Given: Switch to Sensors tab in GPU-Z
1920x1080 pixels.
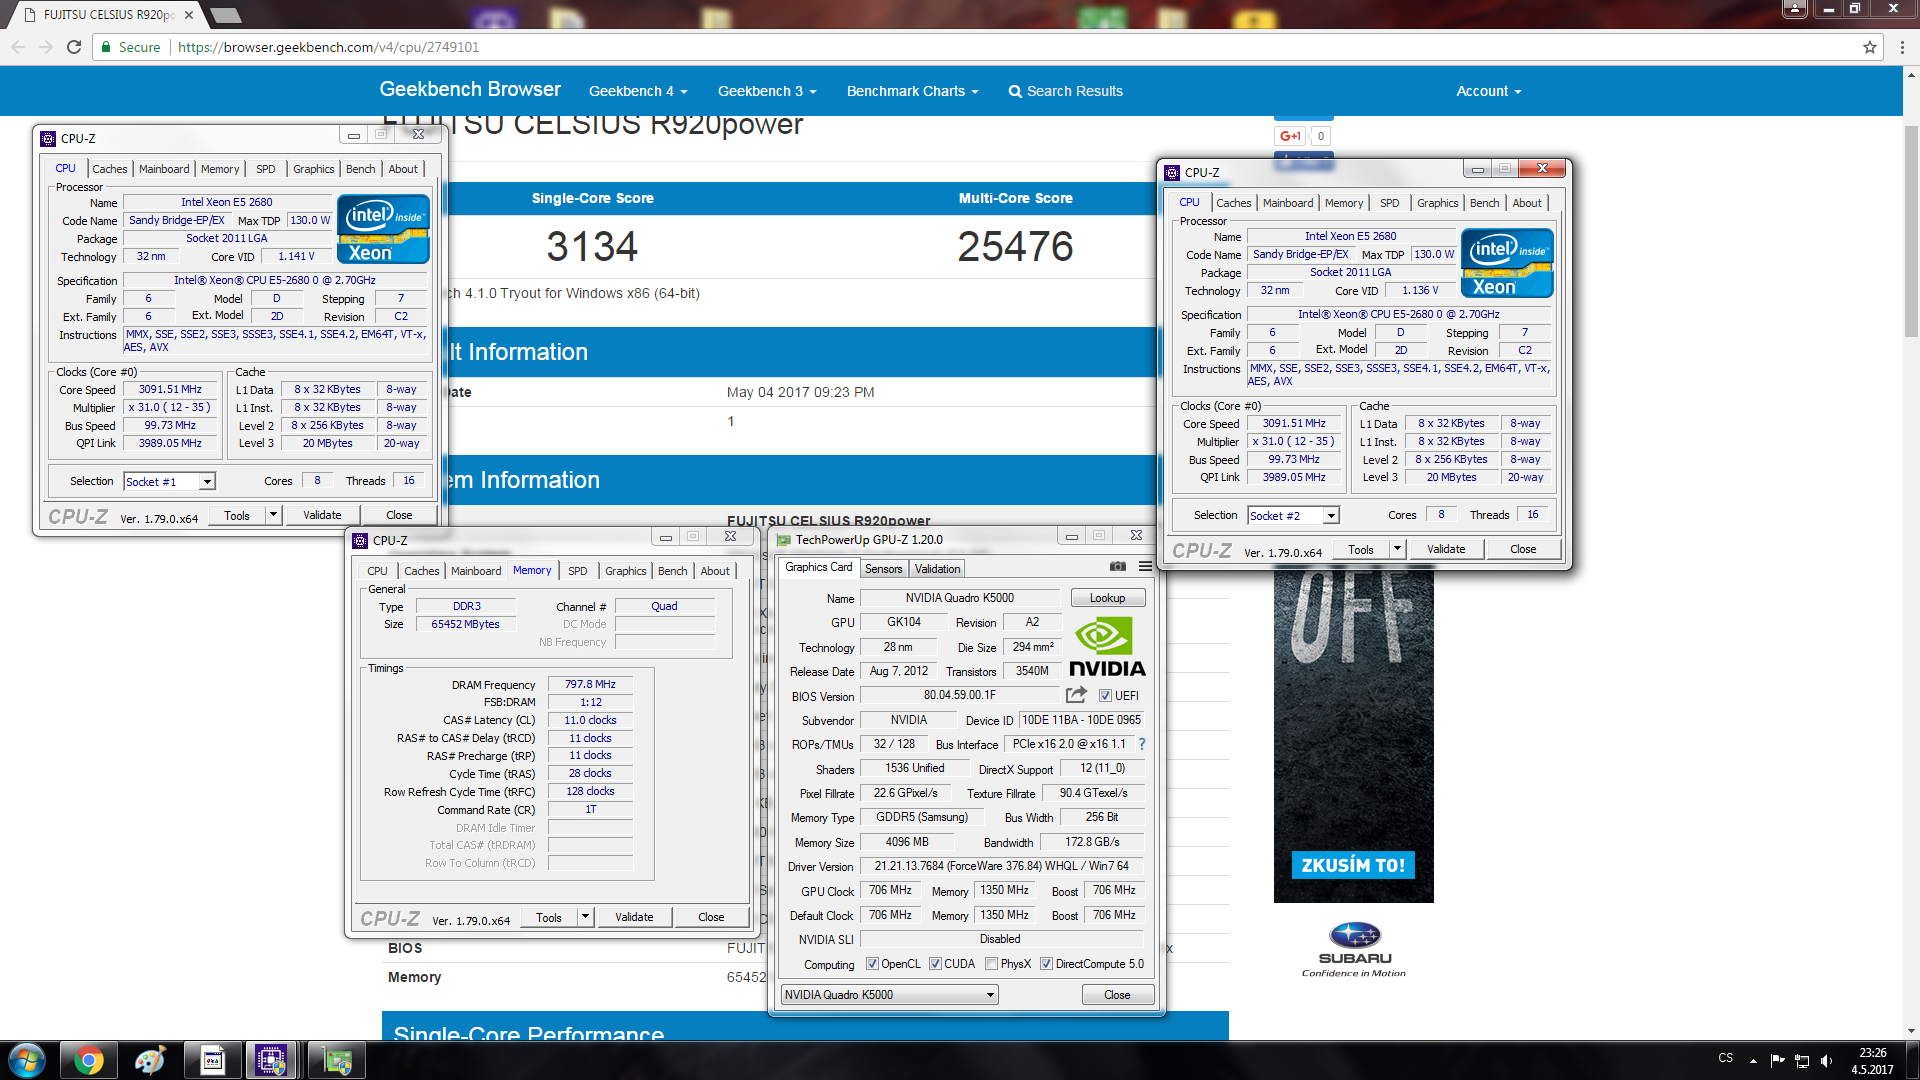Looking at the screenshot, I should click(x=883, y=569).
